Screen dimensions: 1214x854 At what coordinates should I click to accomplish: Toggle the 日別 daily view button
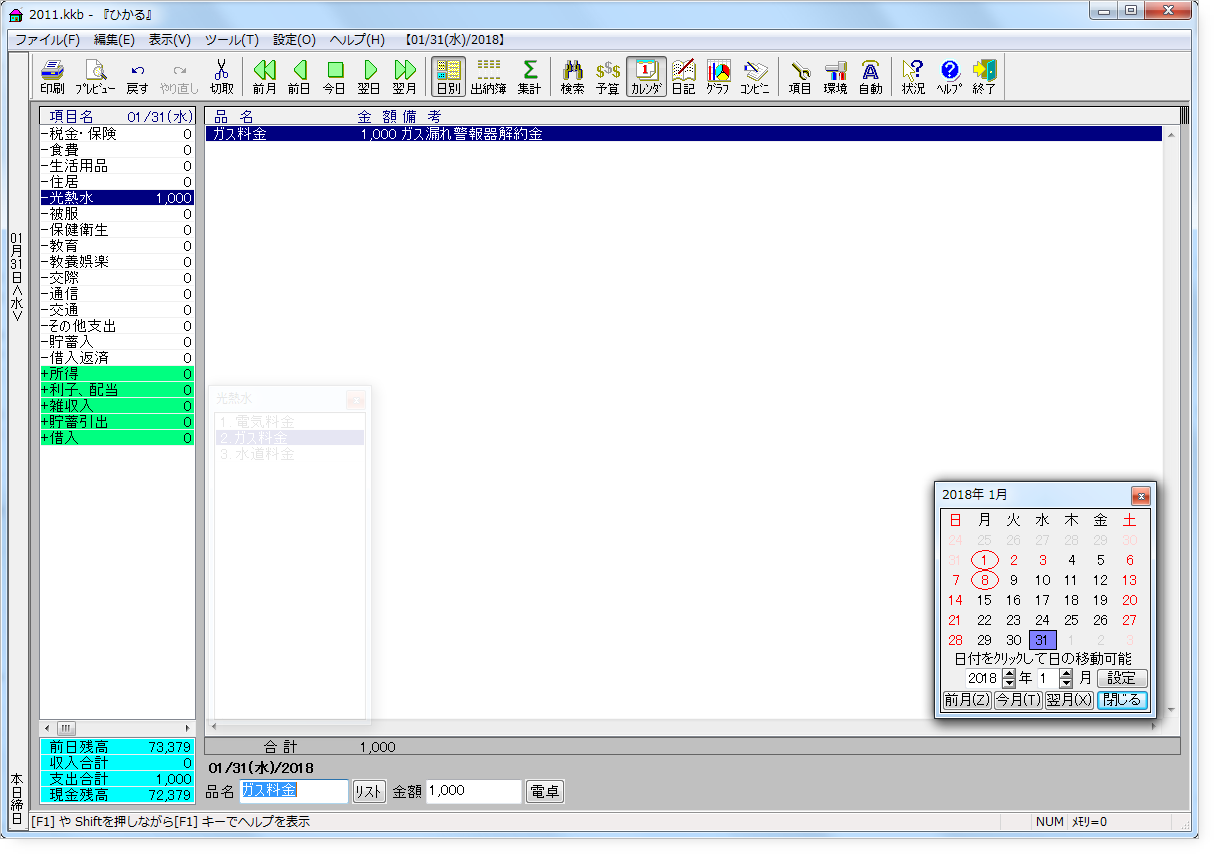[448, 76]
